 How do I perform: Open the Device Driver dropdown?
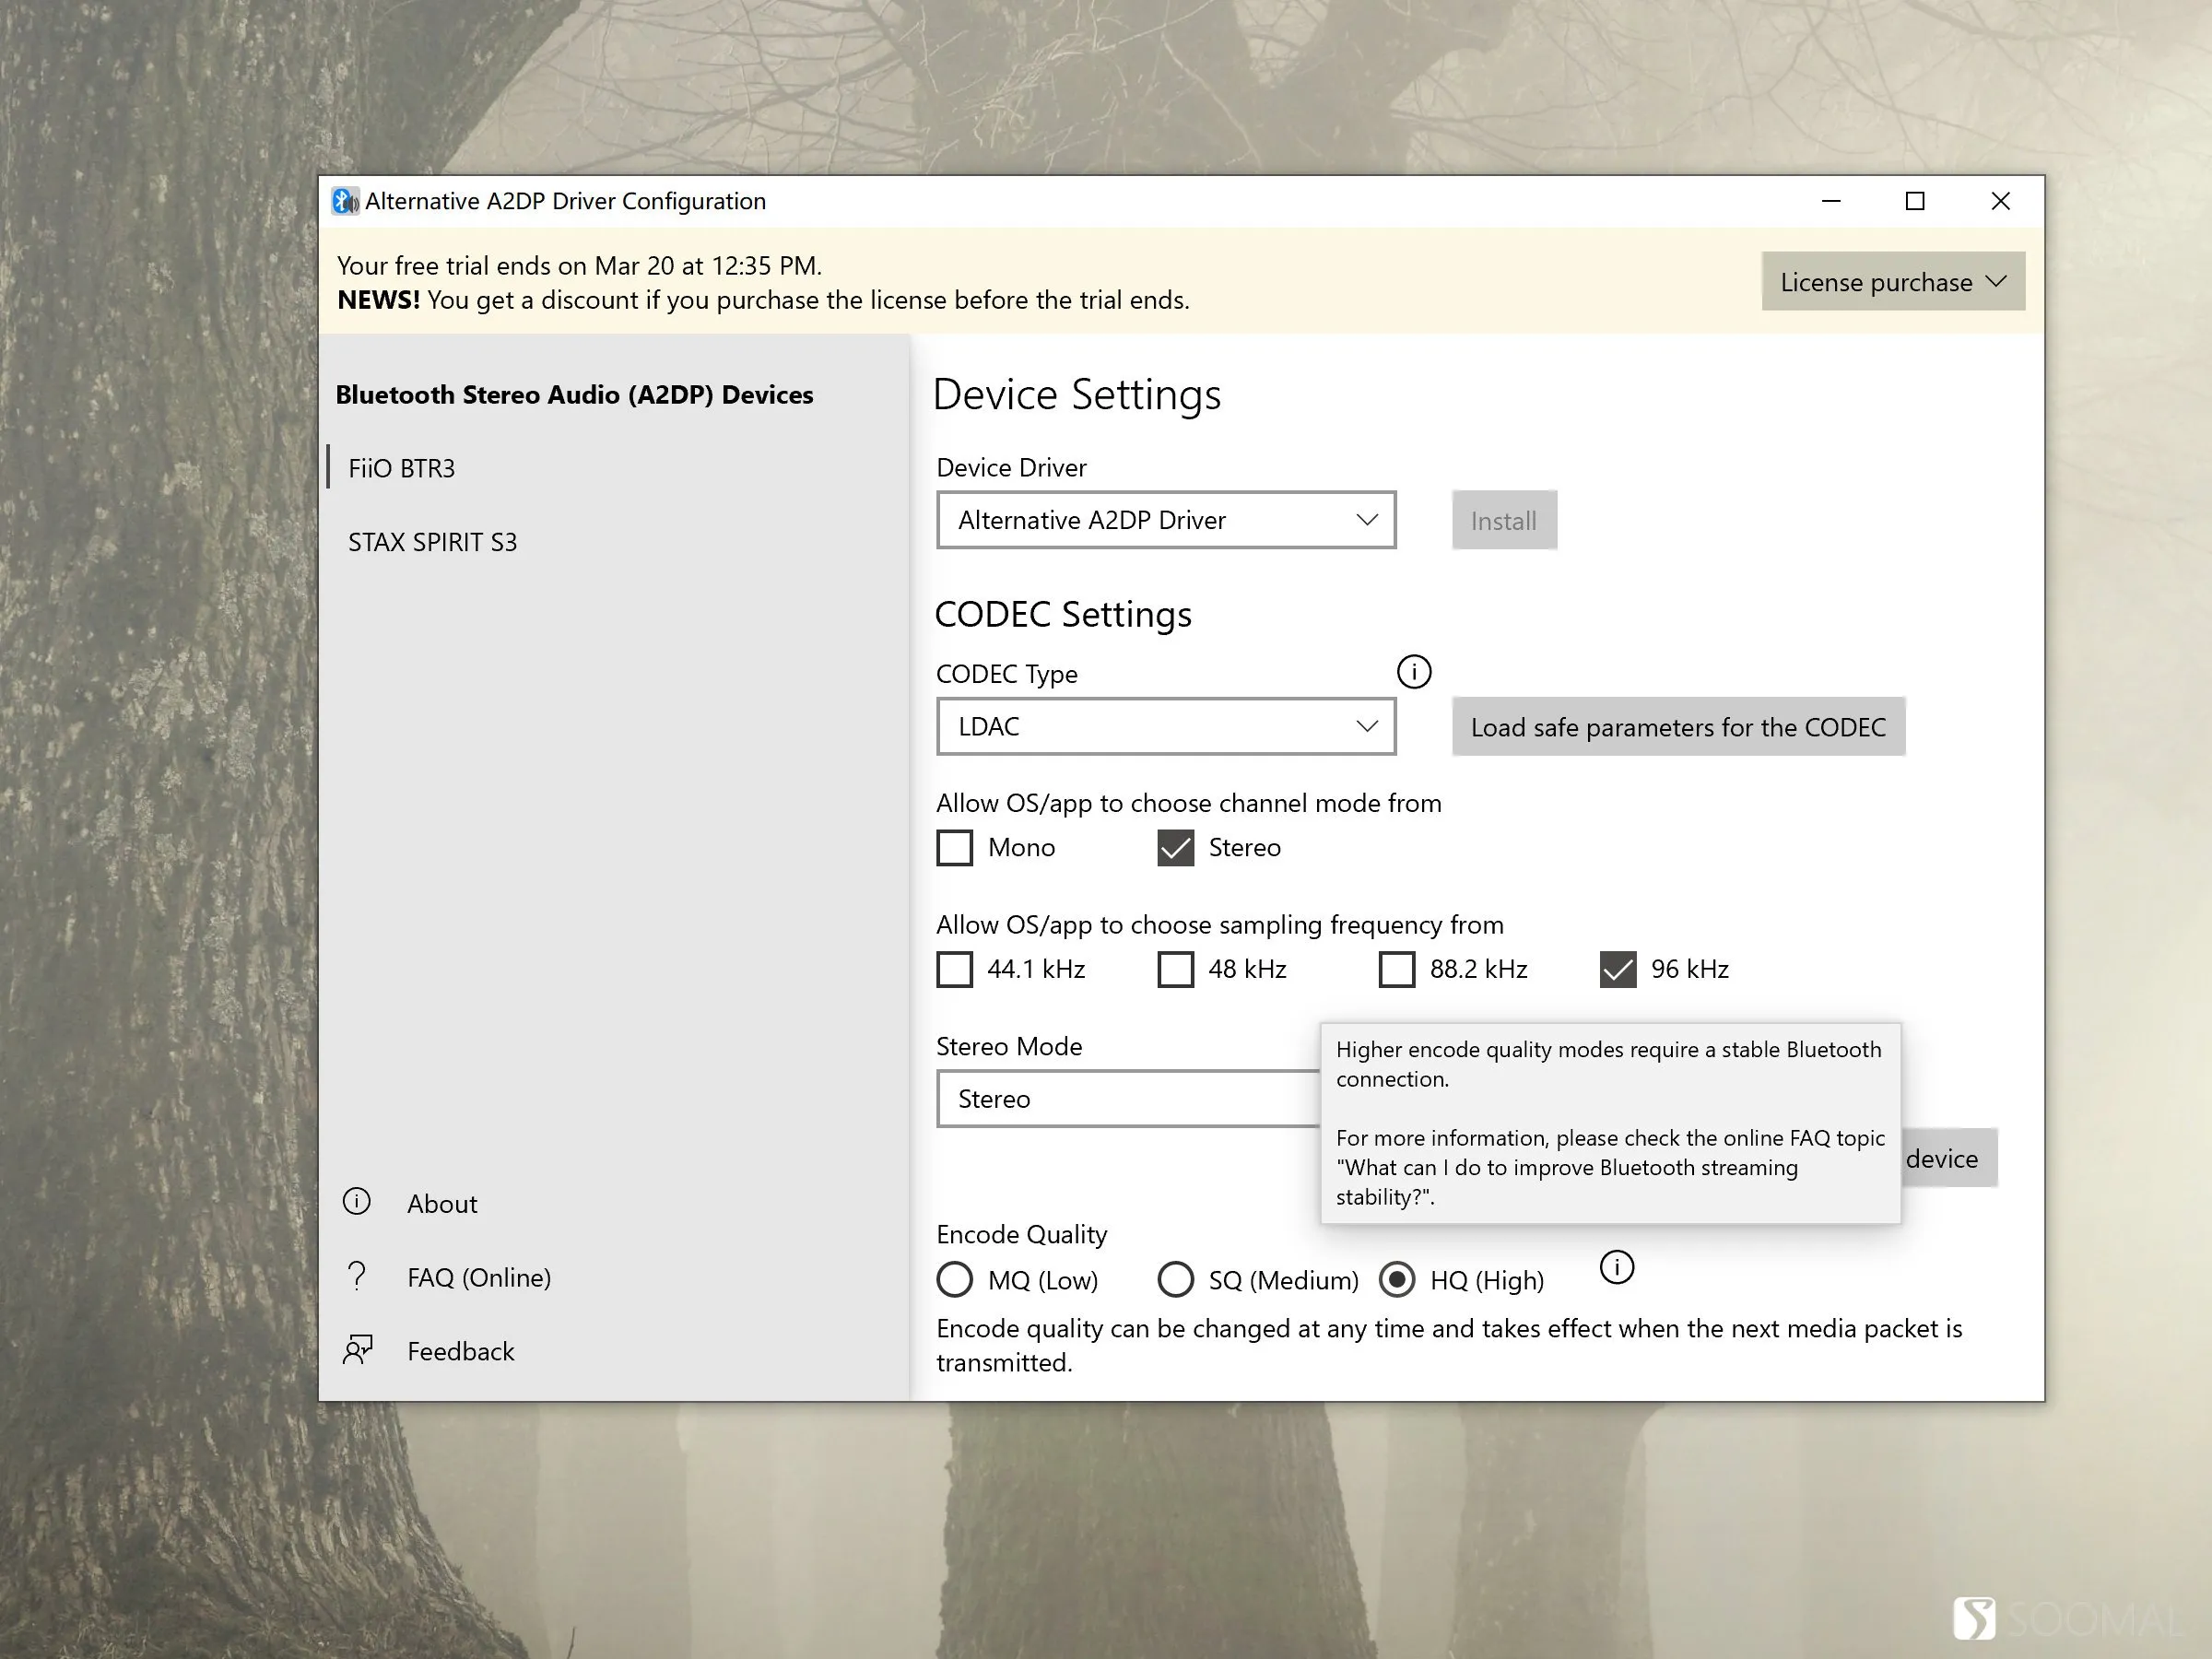pos(1166,520)
